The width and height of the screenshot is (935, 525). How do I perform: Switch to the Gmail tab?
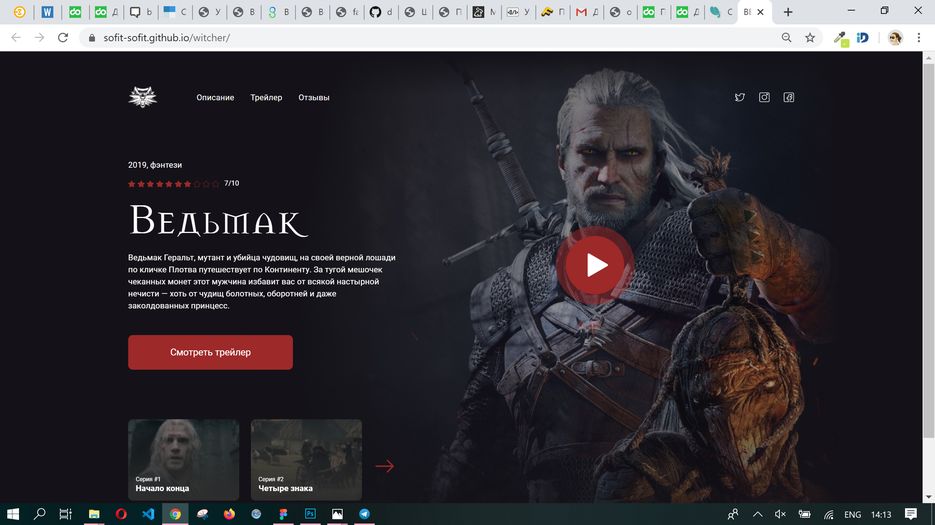(587, 12)
